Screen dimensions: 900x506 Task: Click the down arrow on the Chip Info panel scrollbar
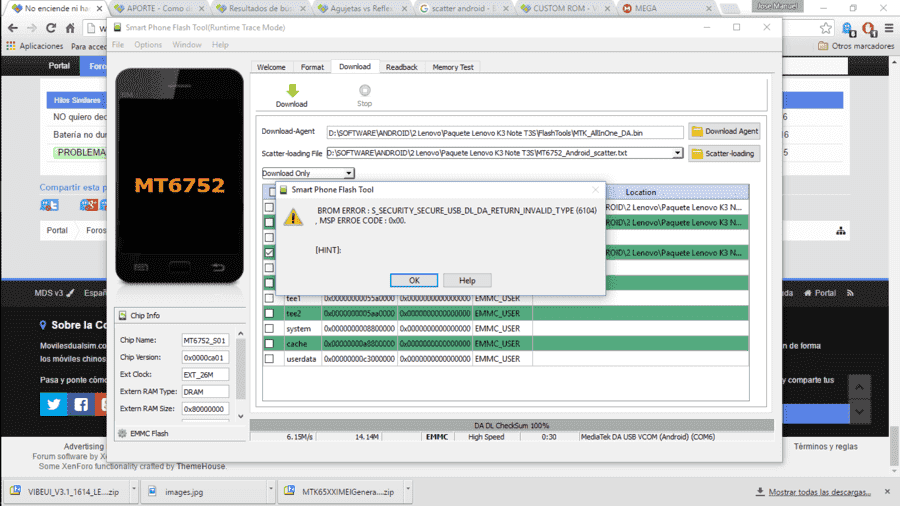(241, 417)
